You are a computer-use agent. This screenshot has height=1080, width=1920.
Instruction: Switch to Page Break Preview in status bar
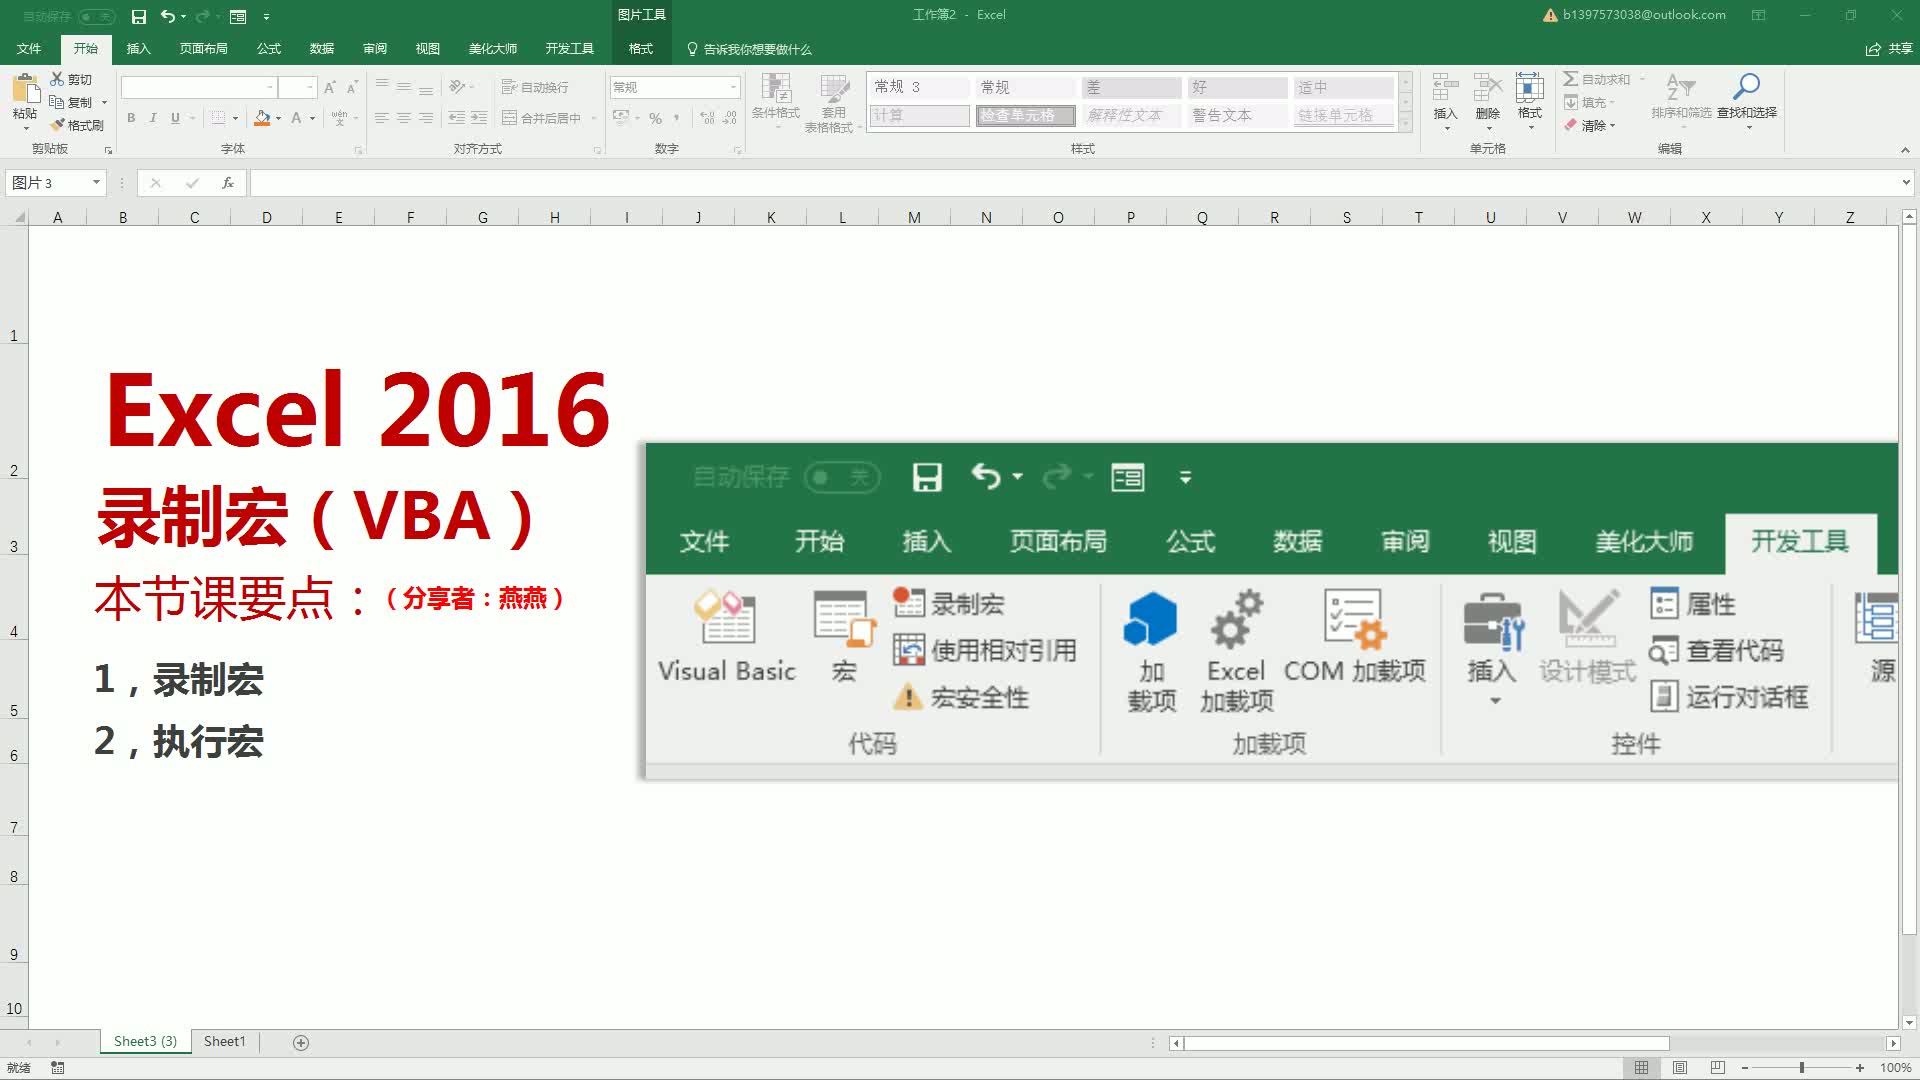pyautogui.click(x=1718, y=1068)
